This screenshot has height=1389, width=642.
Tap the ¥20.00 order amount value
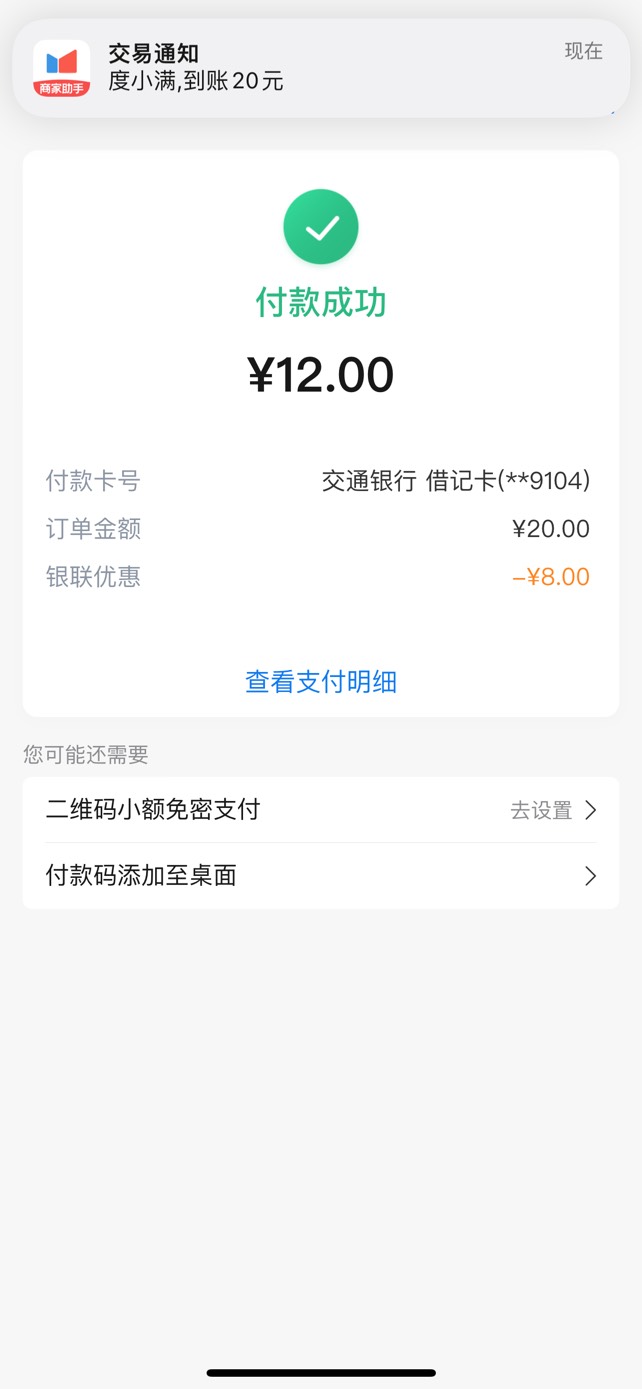click(550, 529)
